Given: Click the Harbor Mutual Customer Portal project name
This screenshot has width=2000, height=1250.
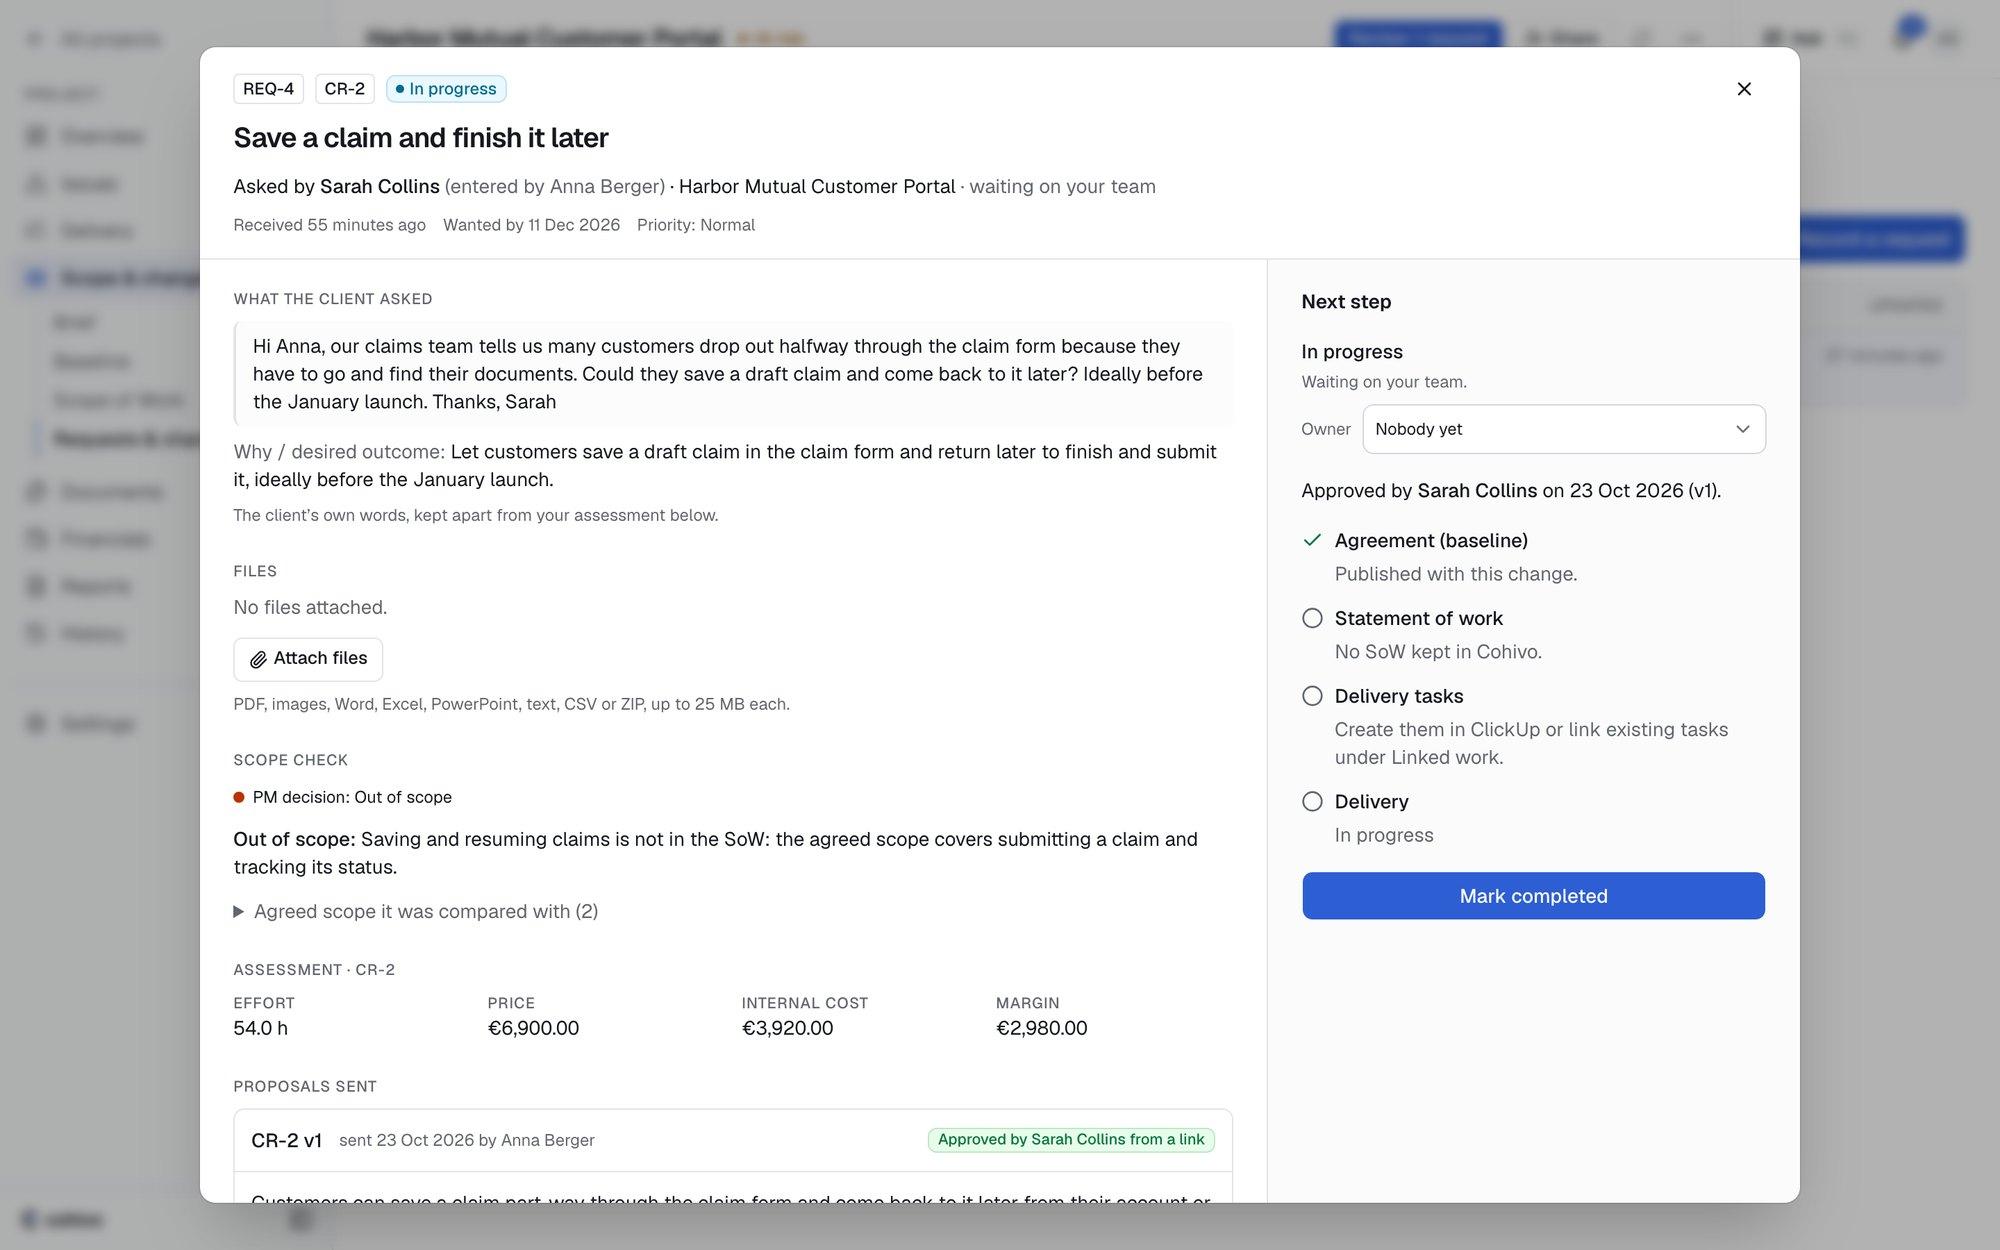Looking at the screenshot, I should click(x=817, y=187).
